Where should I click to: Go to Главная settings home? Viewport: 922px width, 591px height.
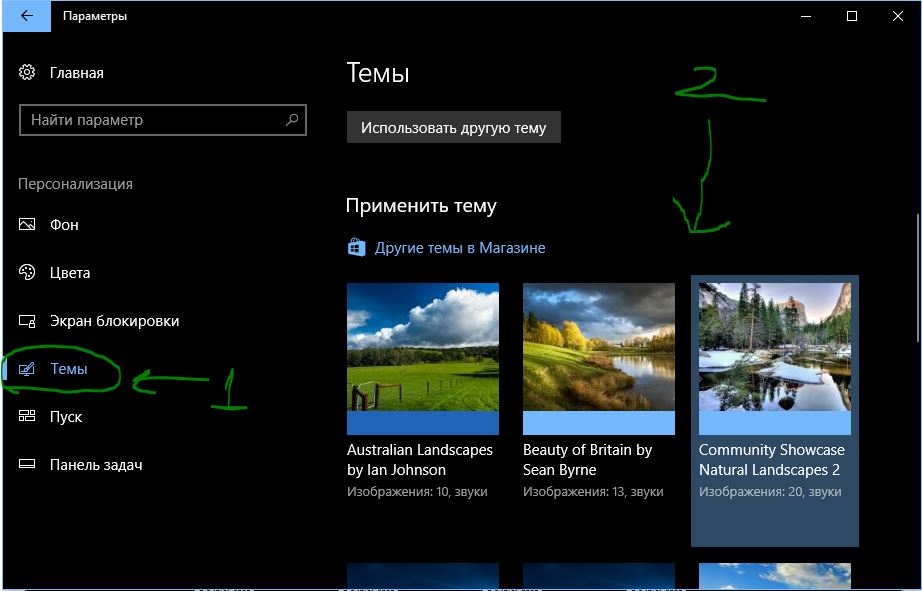click(76, 73)
